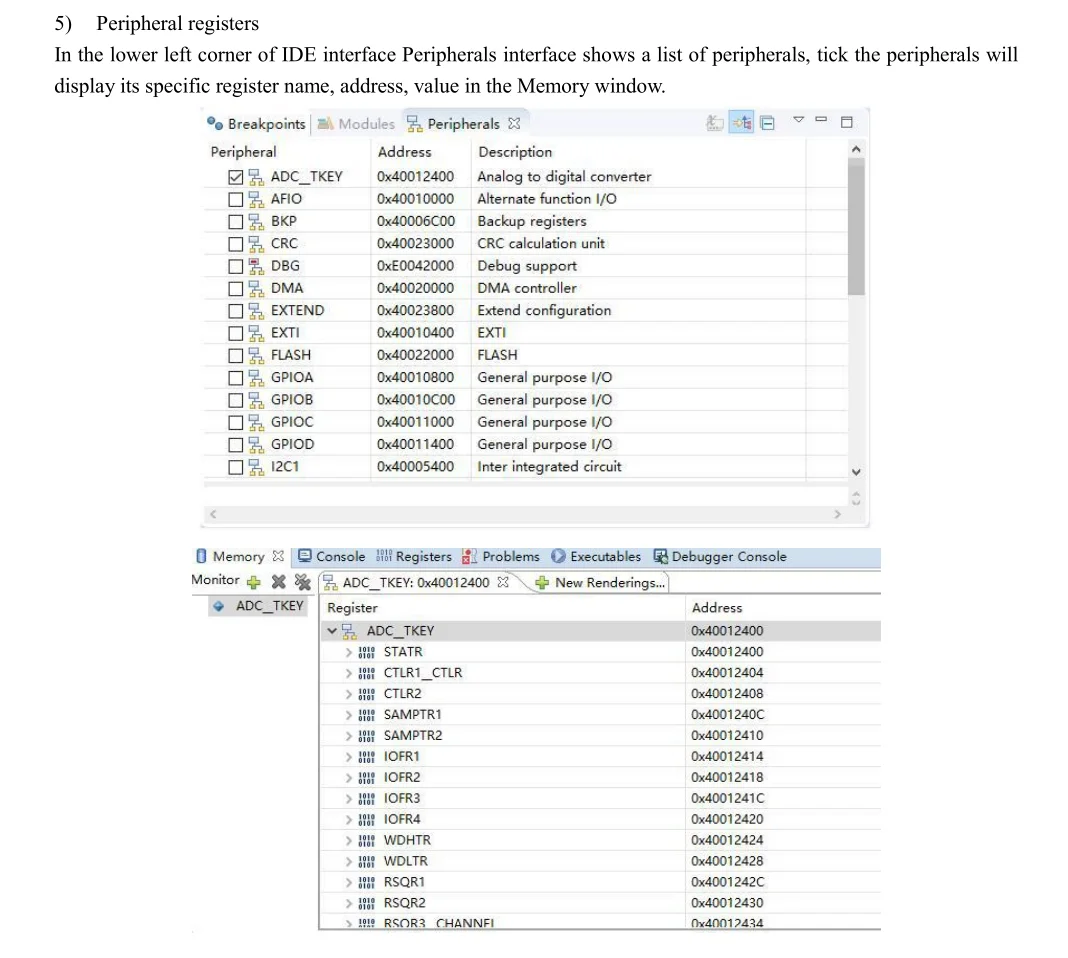Click the Peripherals vertical scrollbar thumb
This screenshot has height=958, width=1068.
click(857, 227)
